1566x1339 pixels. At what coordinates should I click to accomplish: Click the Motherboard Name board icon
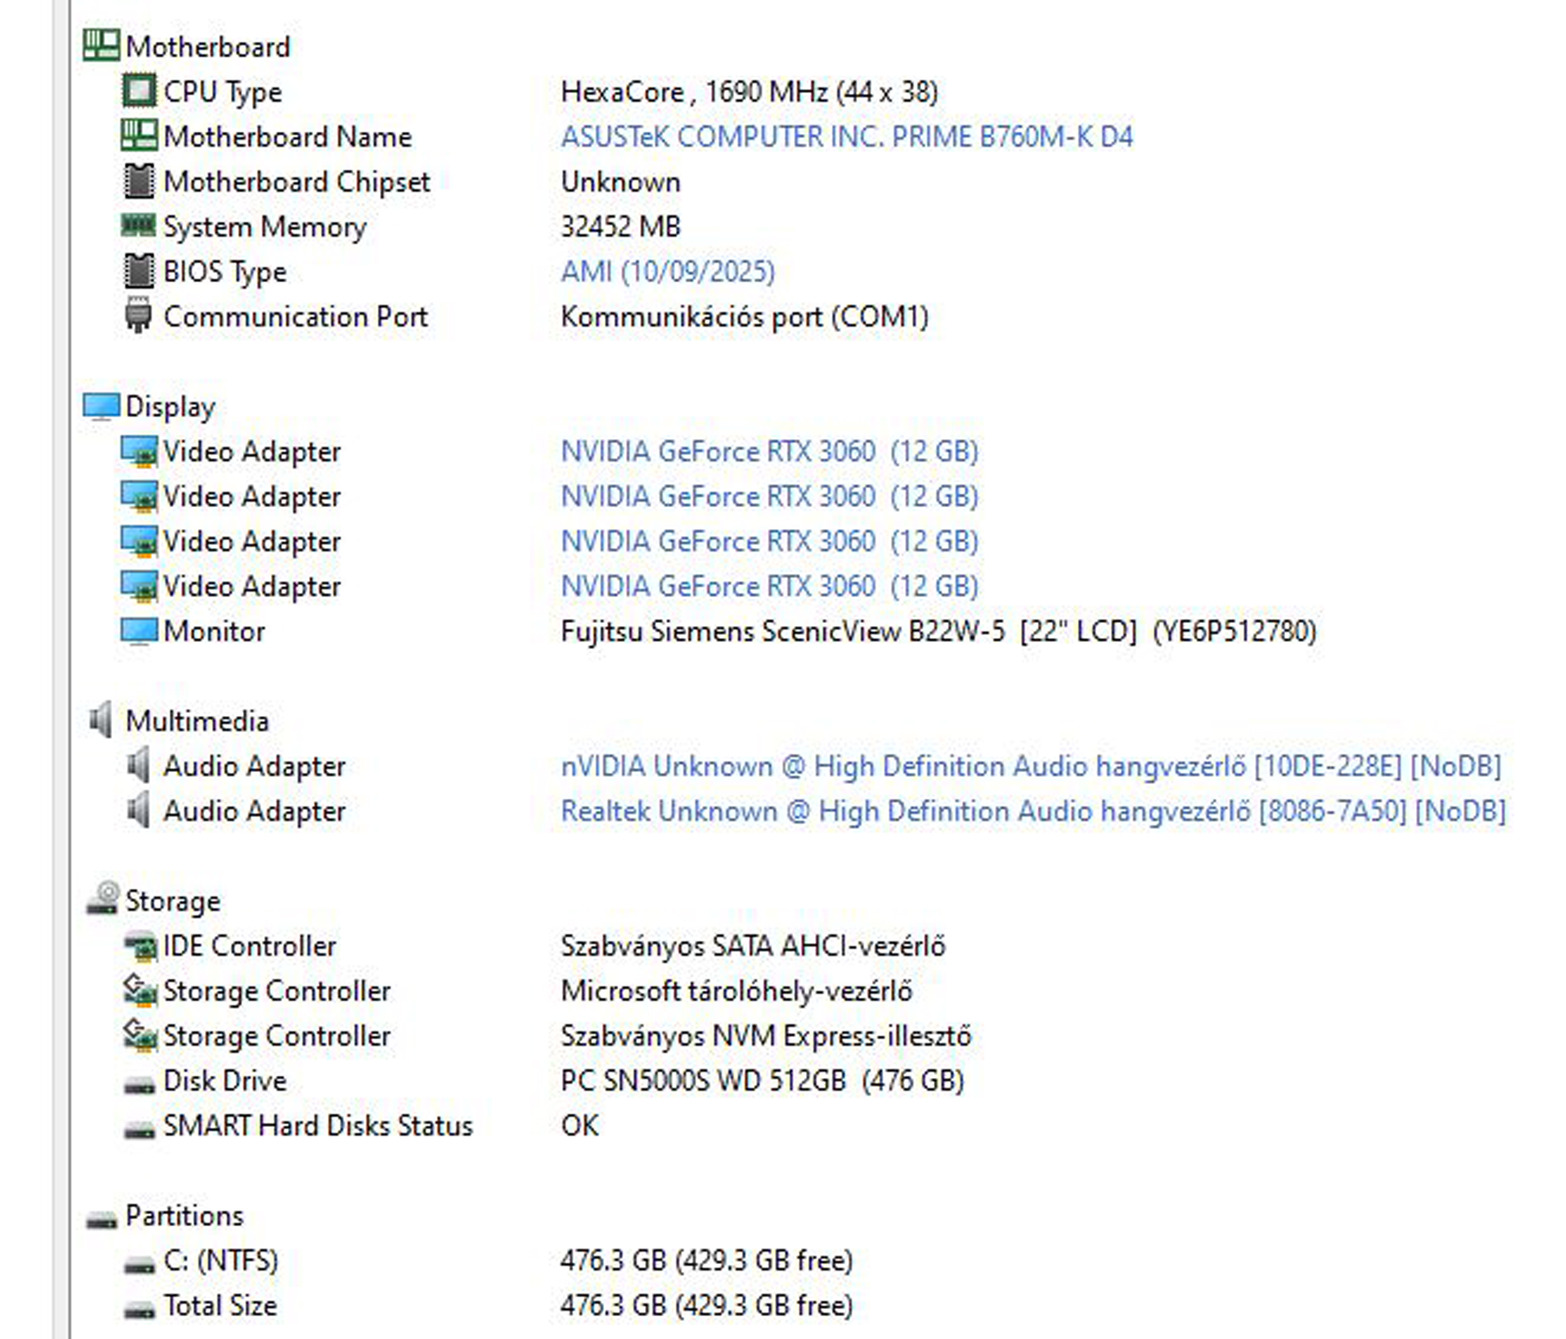[139, 136]
